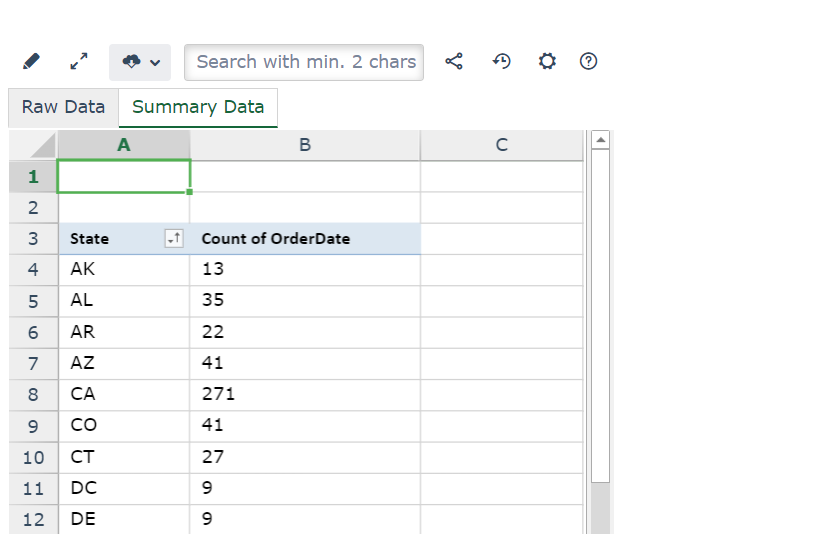Image resolution: width=824 pixels, height=534 pixels.
Task: Select the Summary Data tab
Action: [198, 107]
